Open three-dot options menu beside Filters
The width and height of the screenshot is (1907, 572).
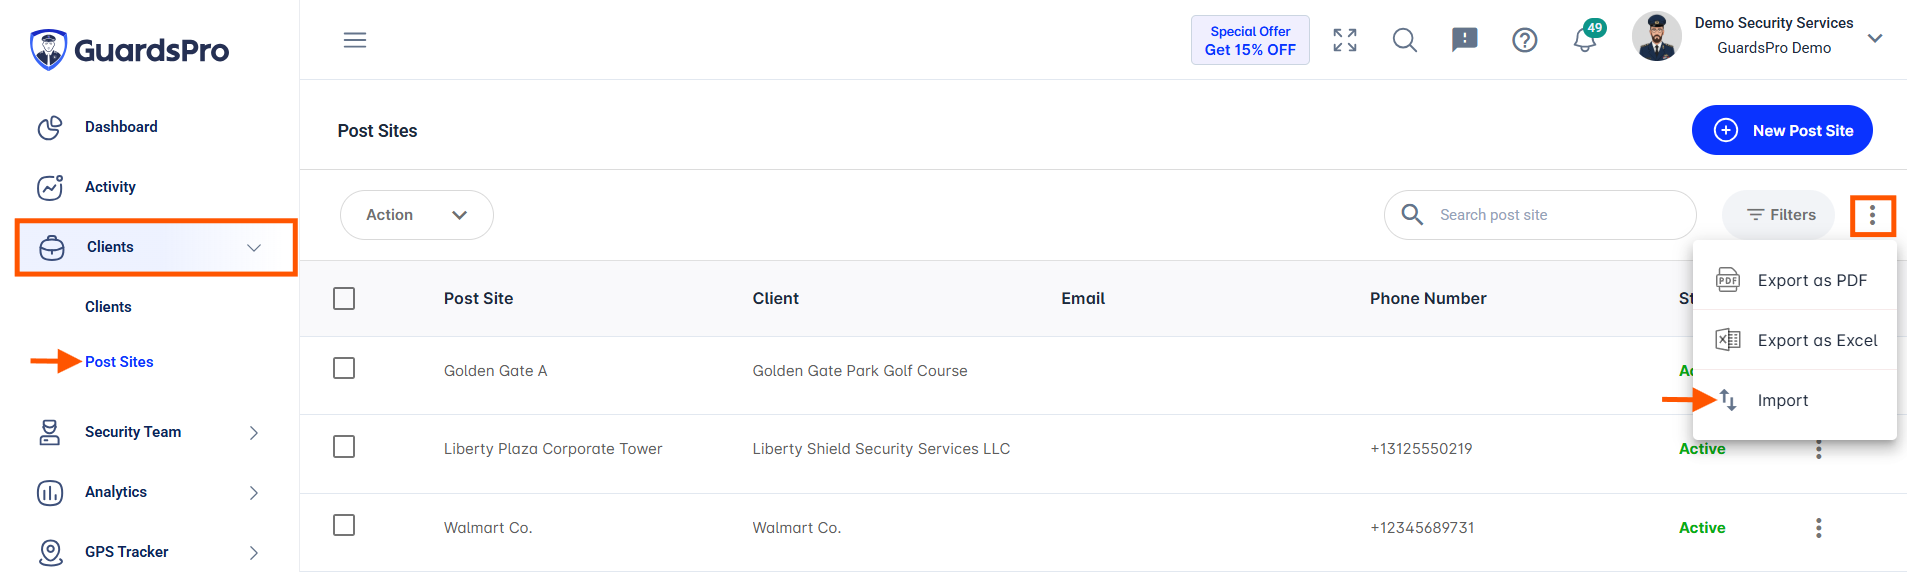[x=1873, y=215]
